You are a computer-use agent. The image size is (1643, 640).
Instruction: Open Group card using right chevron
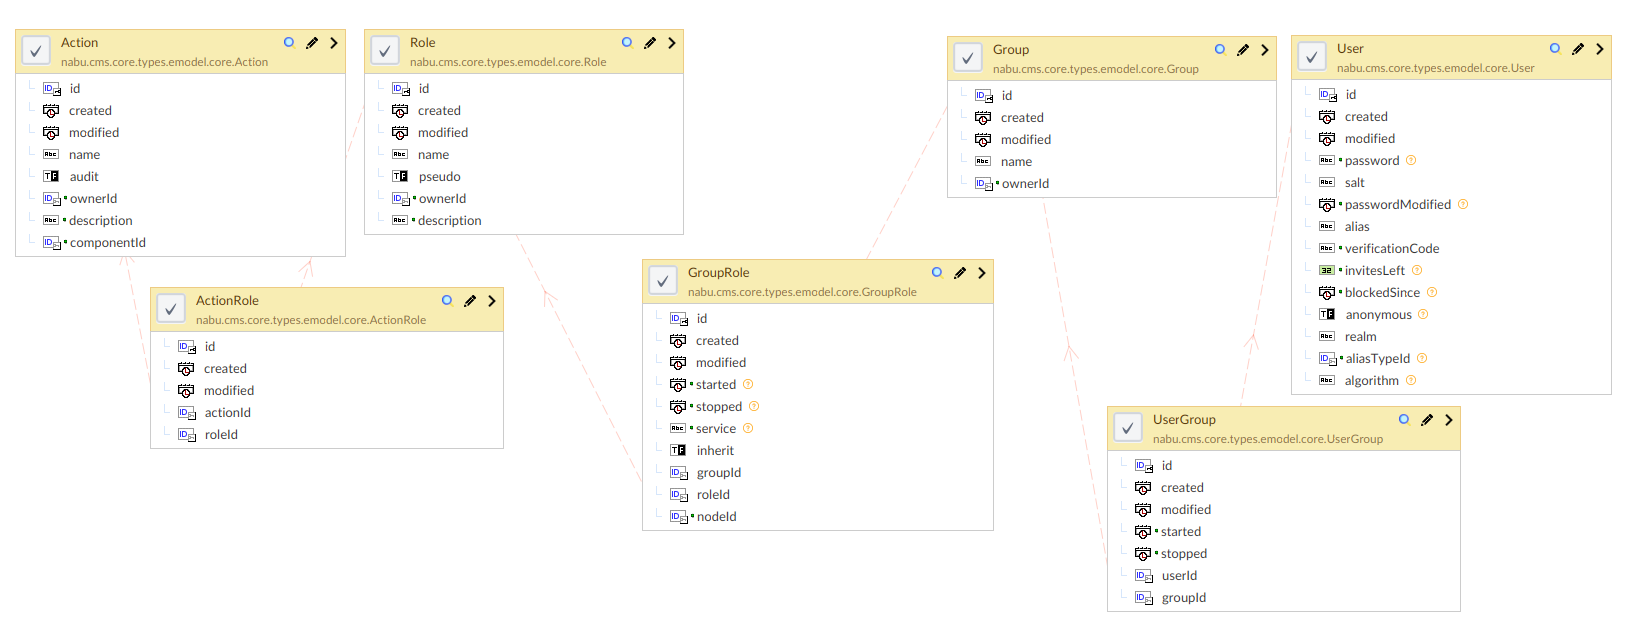click(1265, 50)
